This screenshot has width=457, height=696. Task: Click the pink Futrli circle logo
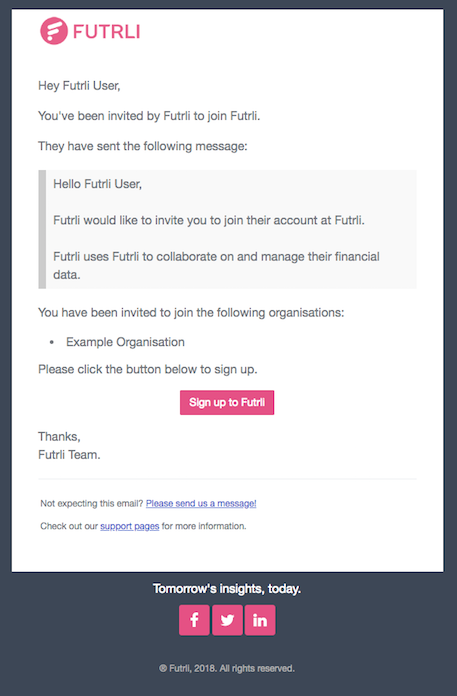[x=54, y=31]
